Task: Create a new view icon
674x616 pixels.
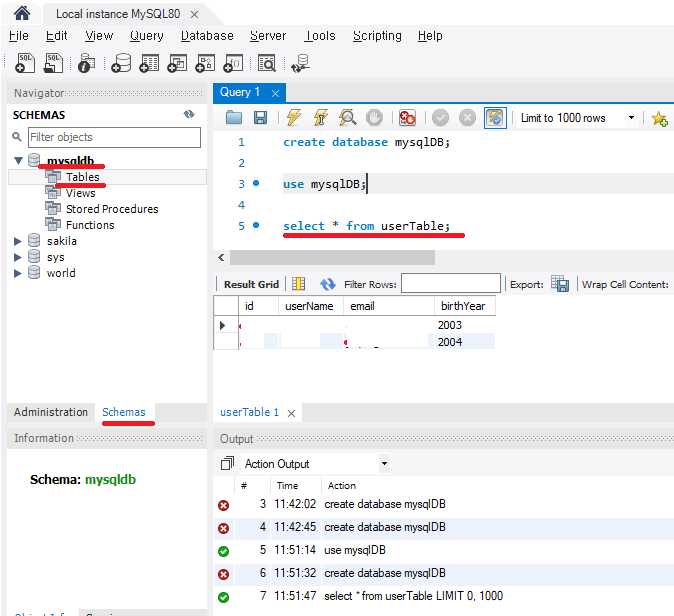Action: [x=177, y=63]
